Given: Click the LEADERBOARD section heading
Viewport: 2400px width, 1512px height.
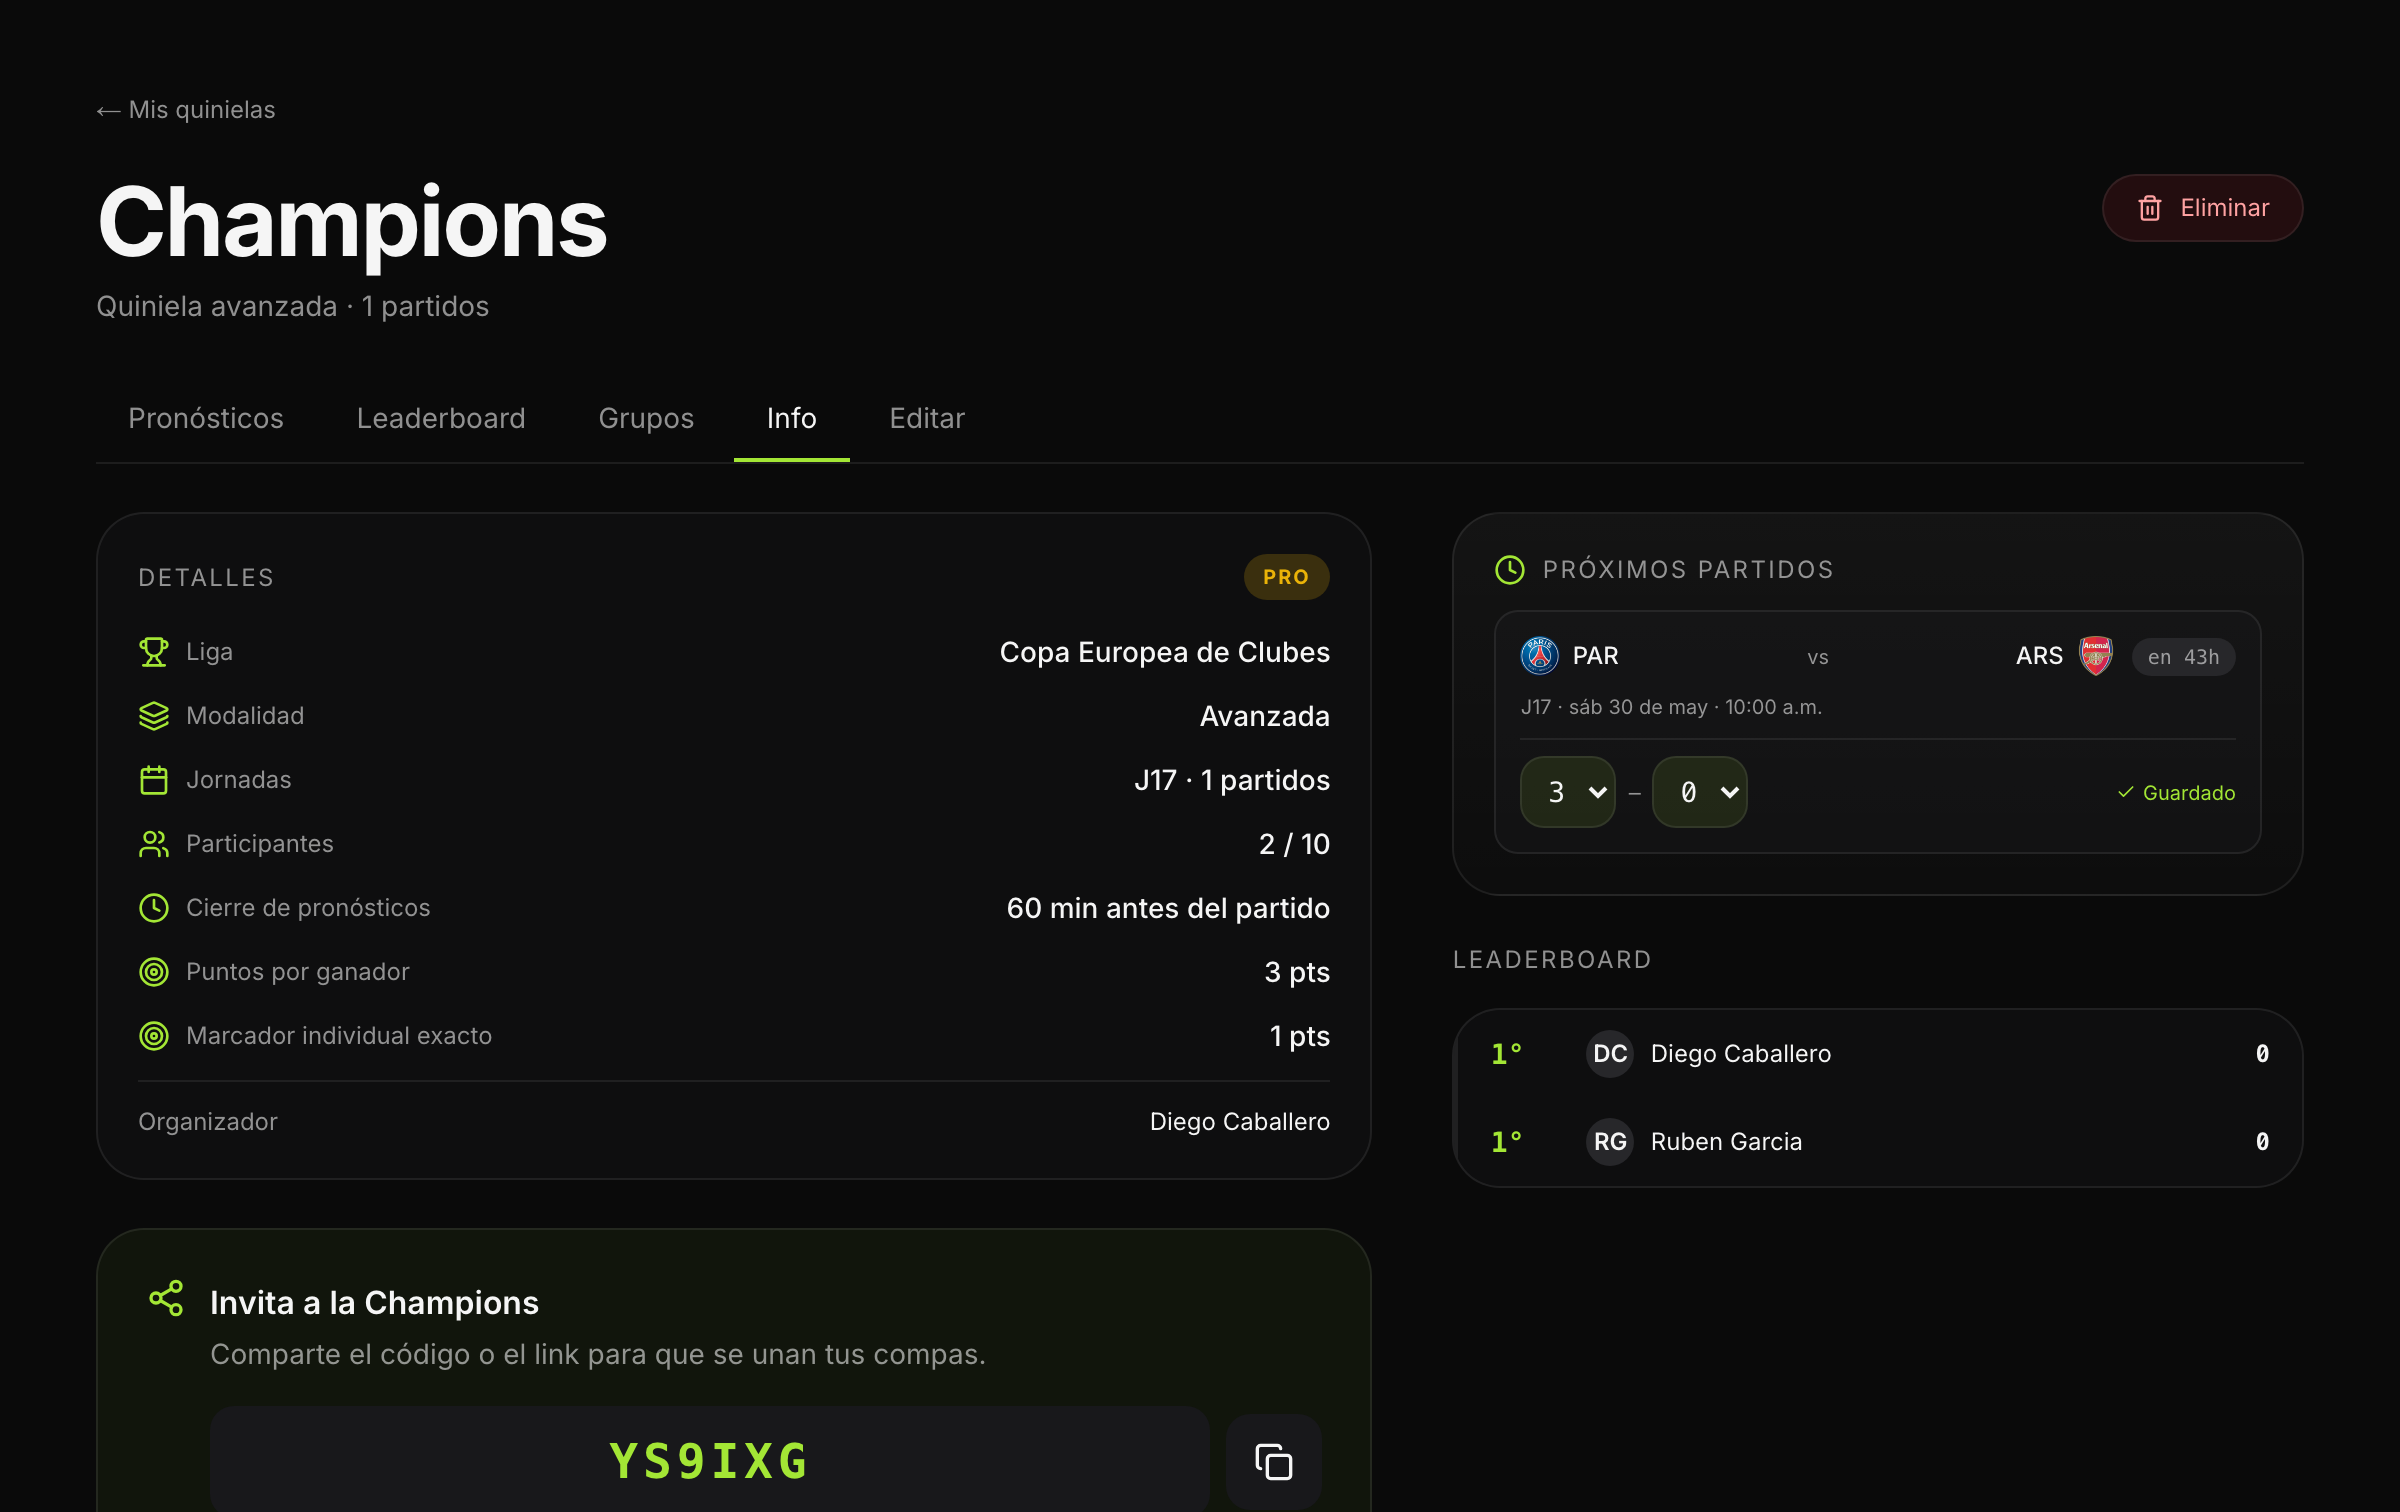Looking at the screenshot, I should [x=1552, y=960].
